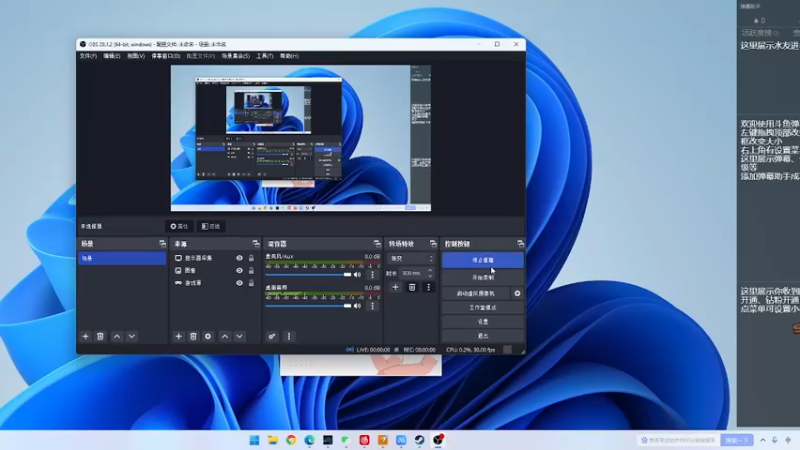Decrease transition duration with down stepper

coord(430,276)
